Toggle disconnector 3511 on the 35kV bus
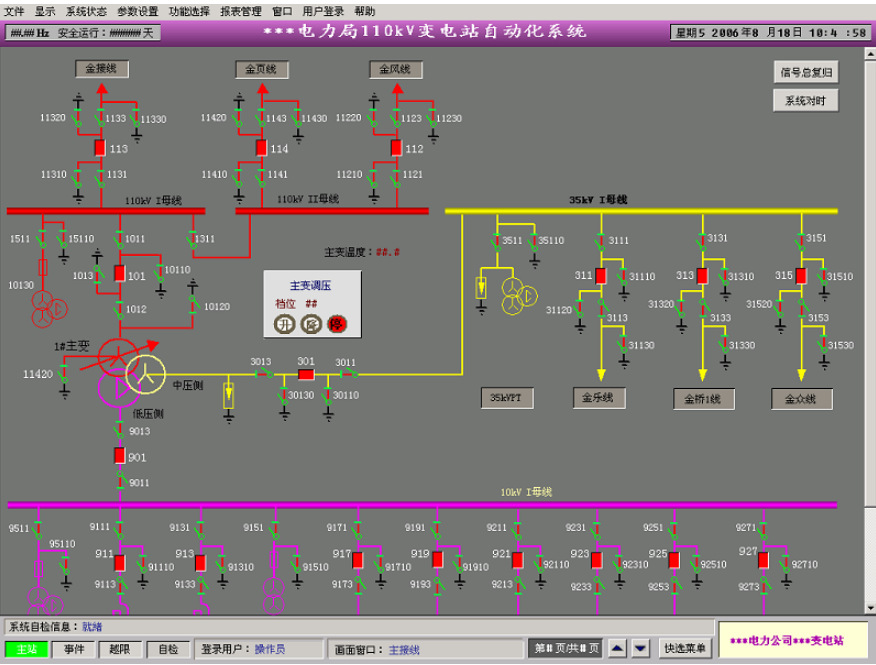 click(497, 241)
